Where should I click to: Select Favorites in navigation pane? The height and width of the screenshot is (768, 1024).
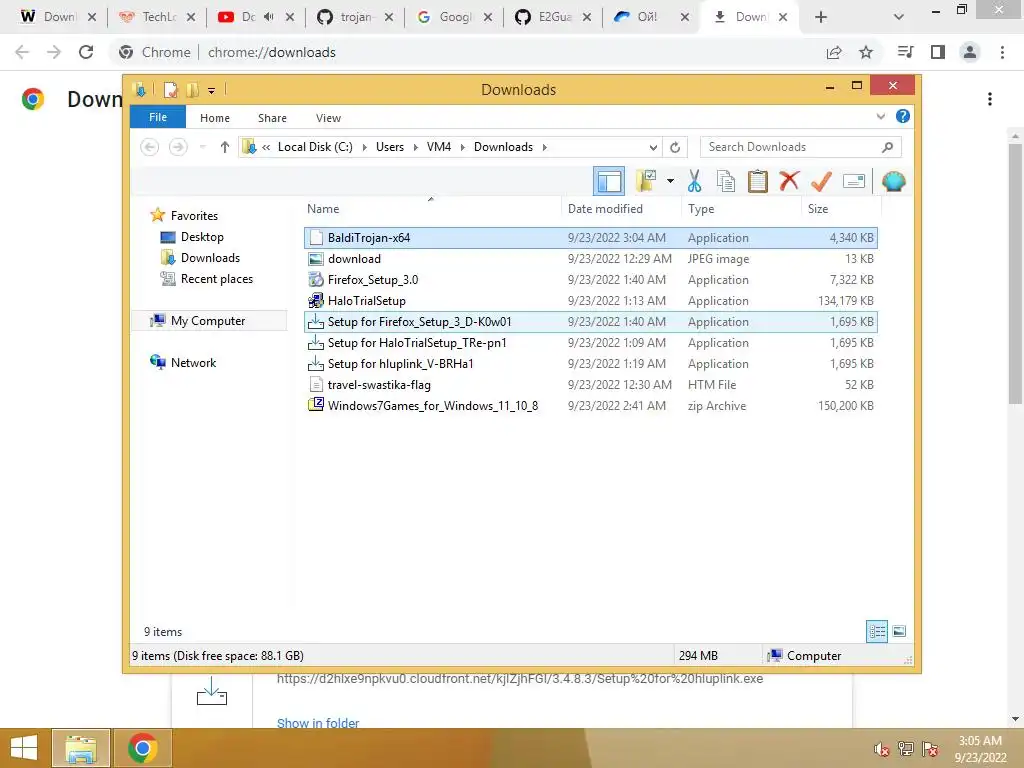click(x=194, y=216)
